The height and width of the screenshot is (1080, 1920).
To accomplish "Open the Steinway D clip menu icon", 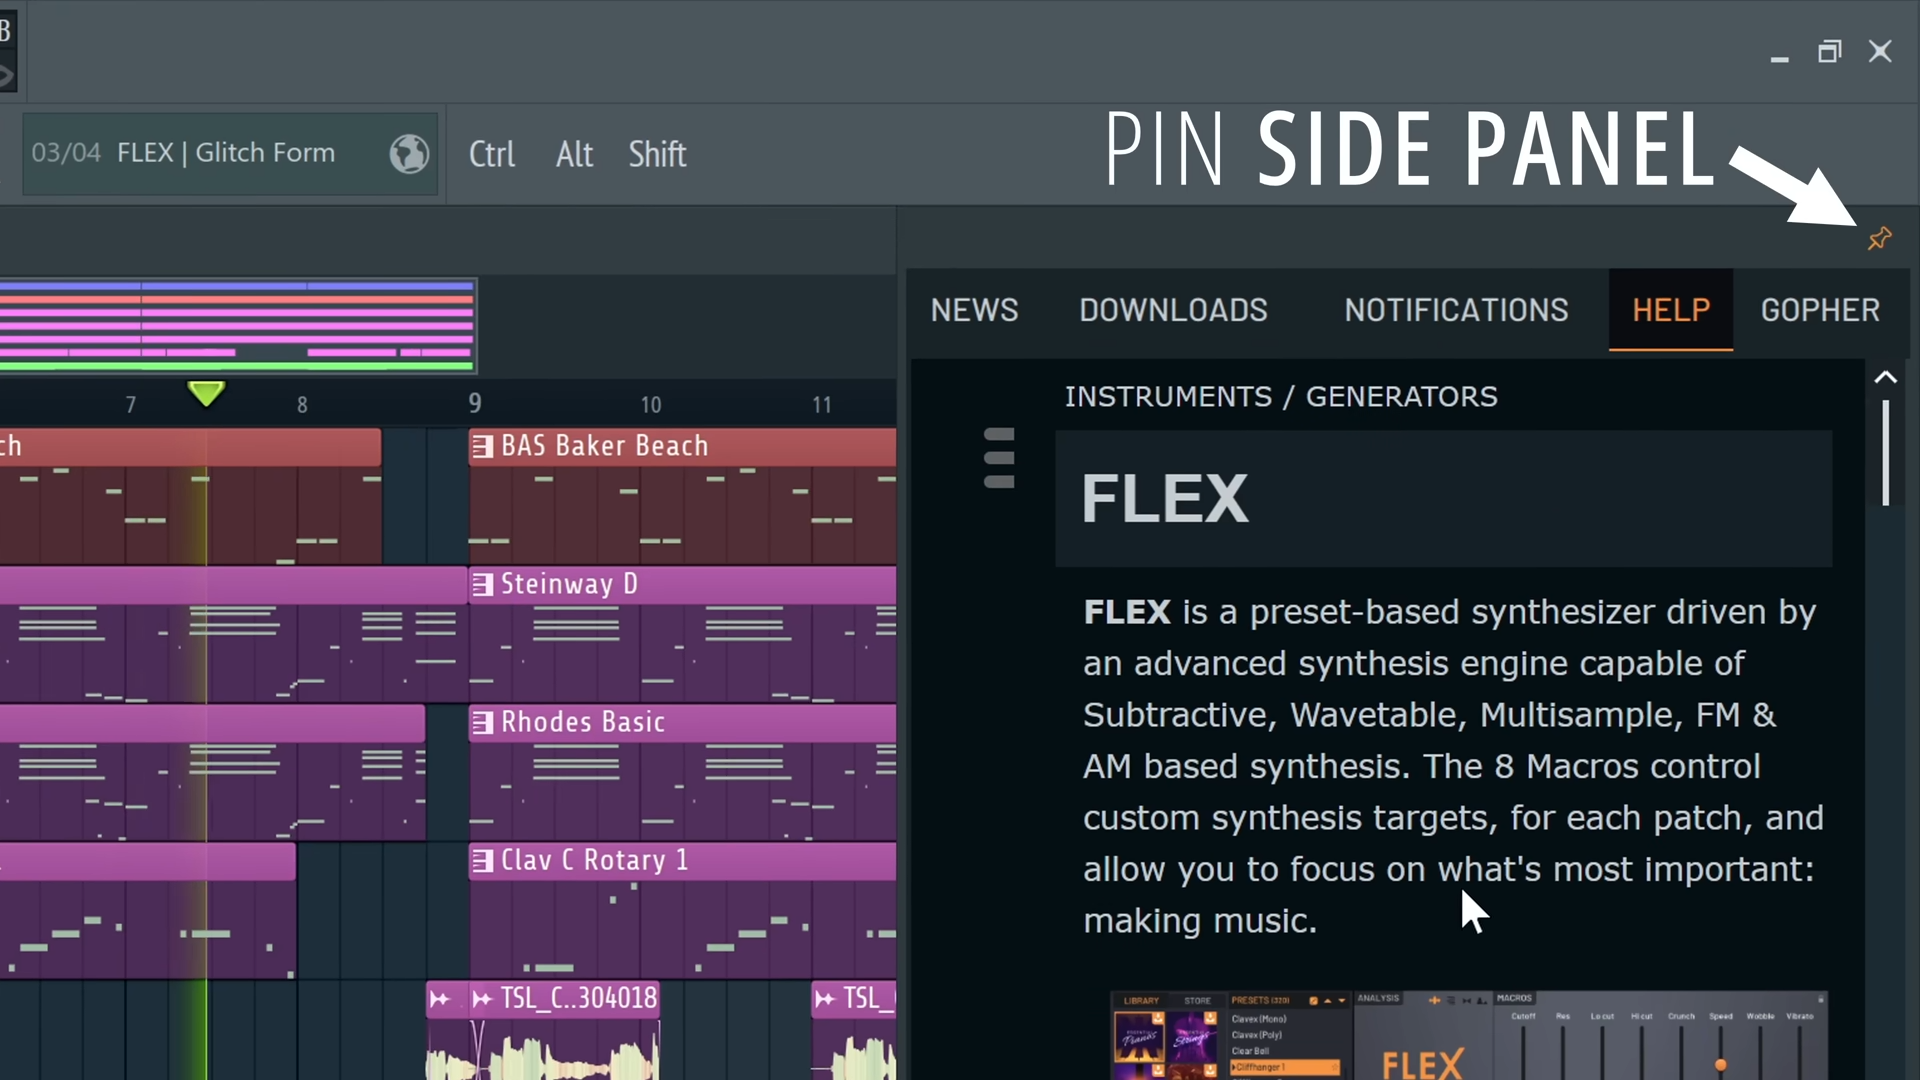I will pos(482,584).
